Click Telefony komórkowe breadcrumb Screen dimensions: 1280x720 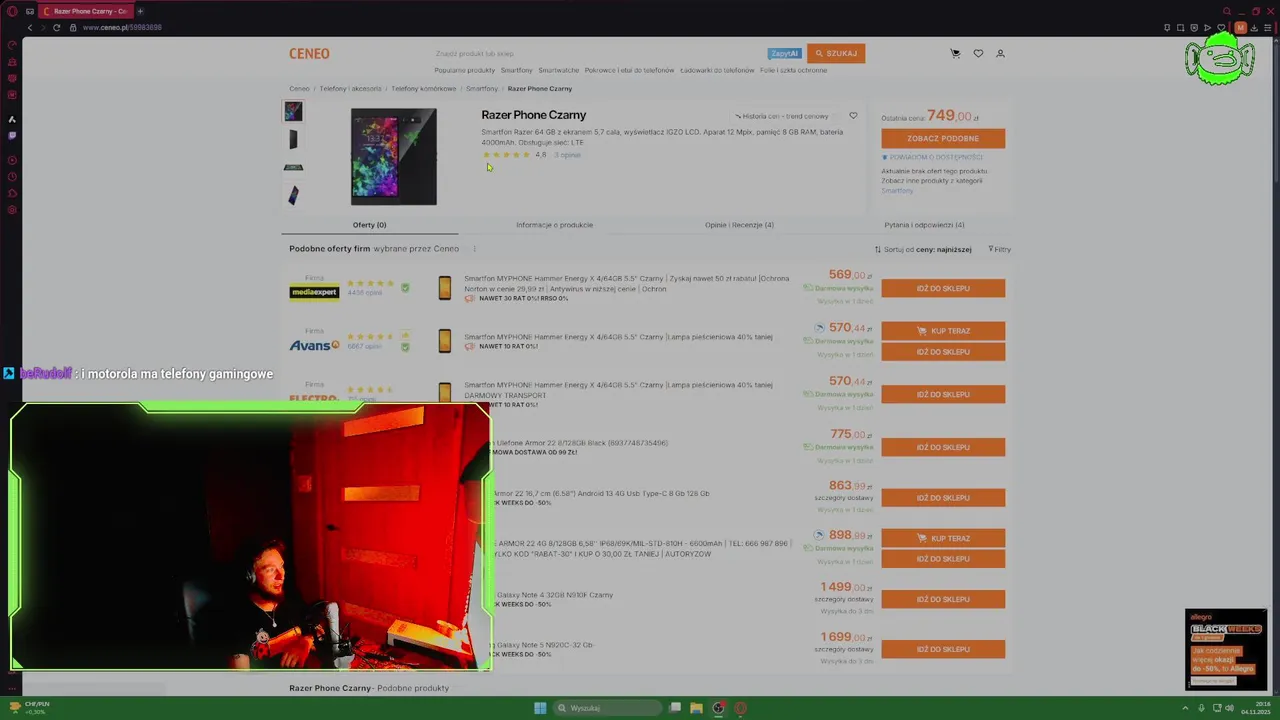(x=423, y=89)
